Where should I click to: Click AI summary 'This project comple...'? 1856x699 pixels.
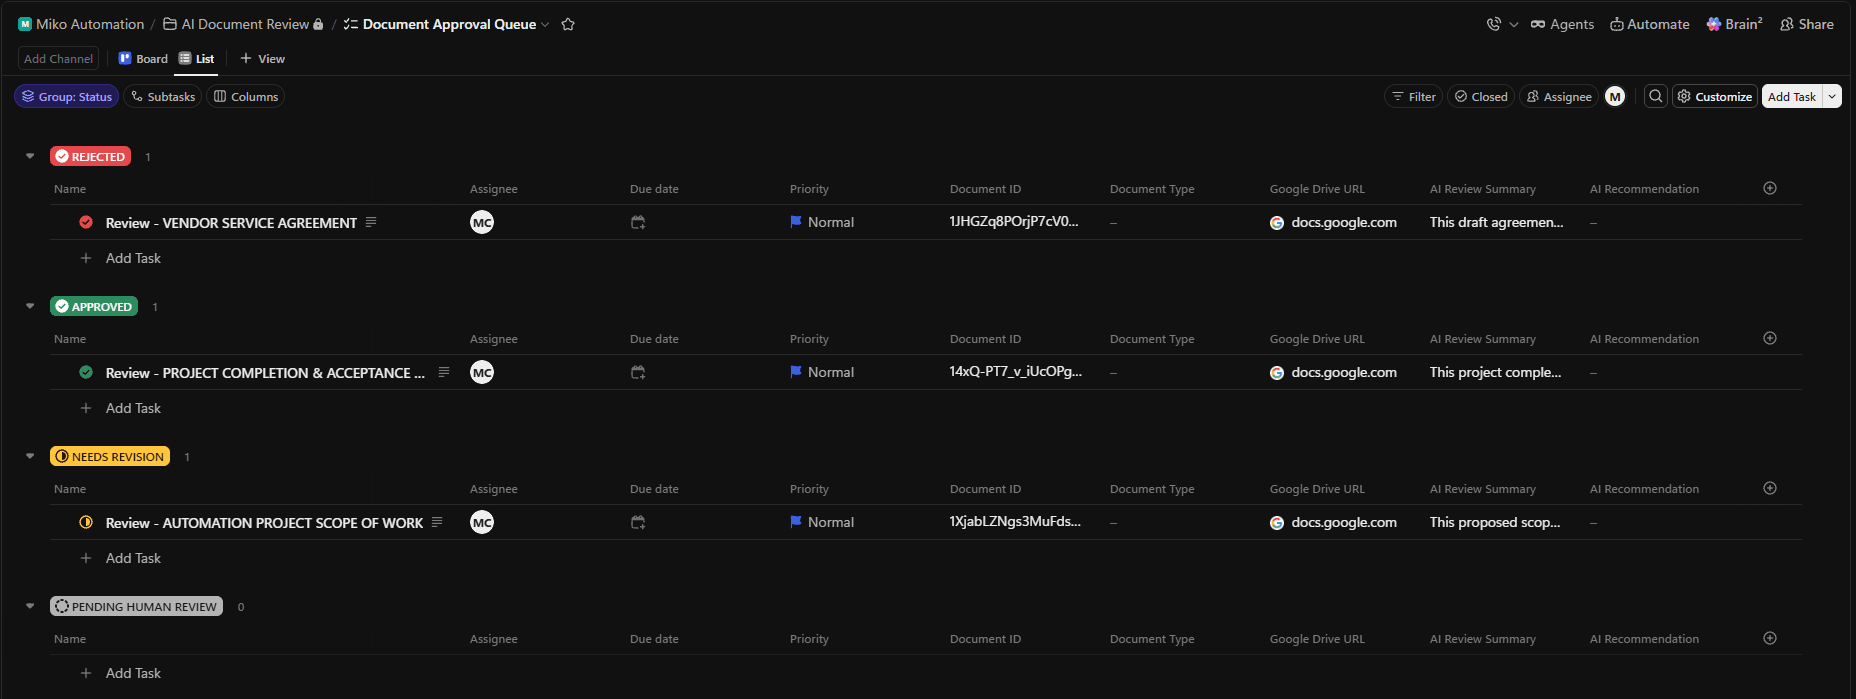[1495, 372]
